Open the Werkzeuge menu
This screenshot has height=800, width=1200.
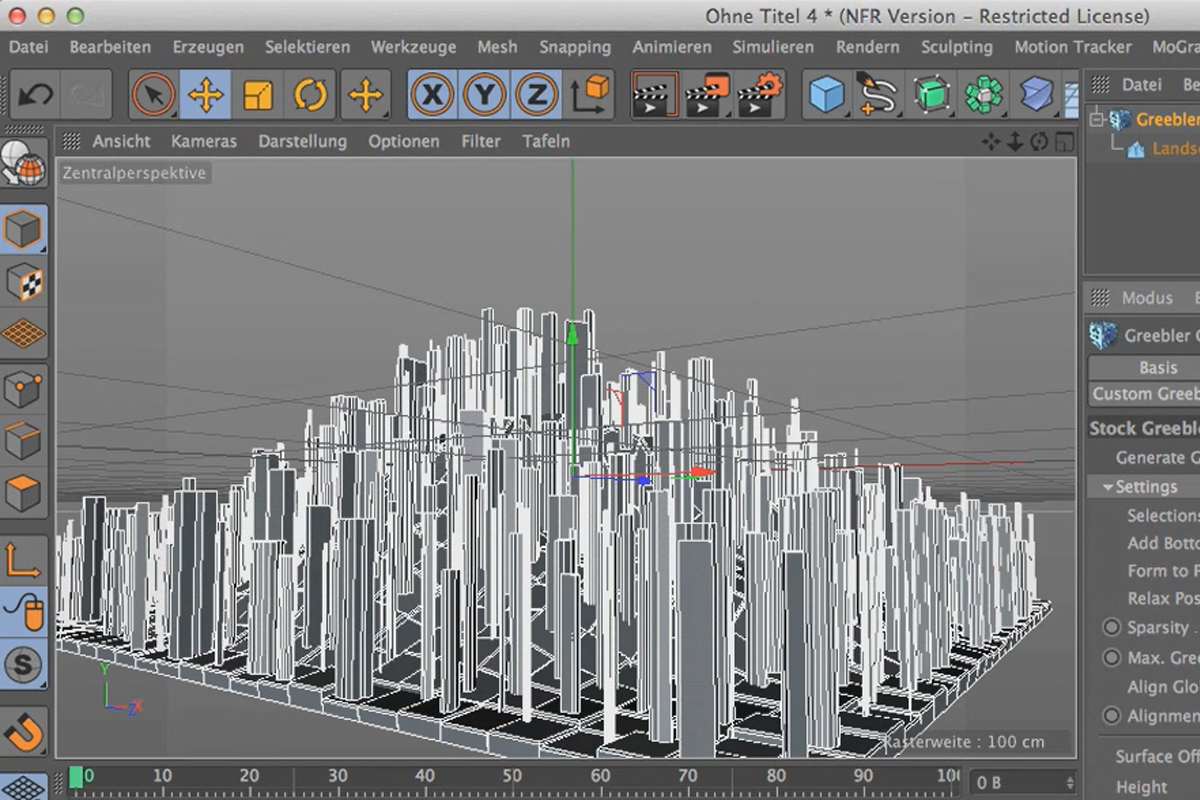click(x=413, y=47)
